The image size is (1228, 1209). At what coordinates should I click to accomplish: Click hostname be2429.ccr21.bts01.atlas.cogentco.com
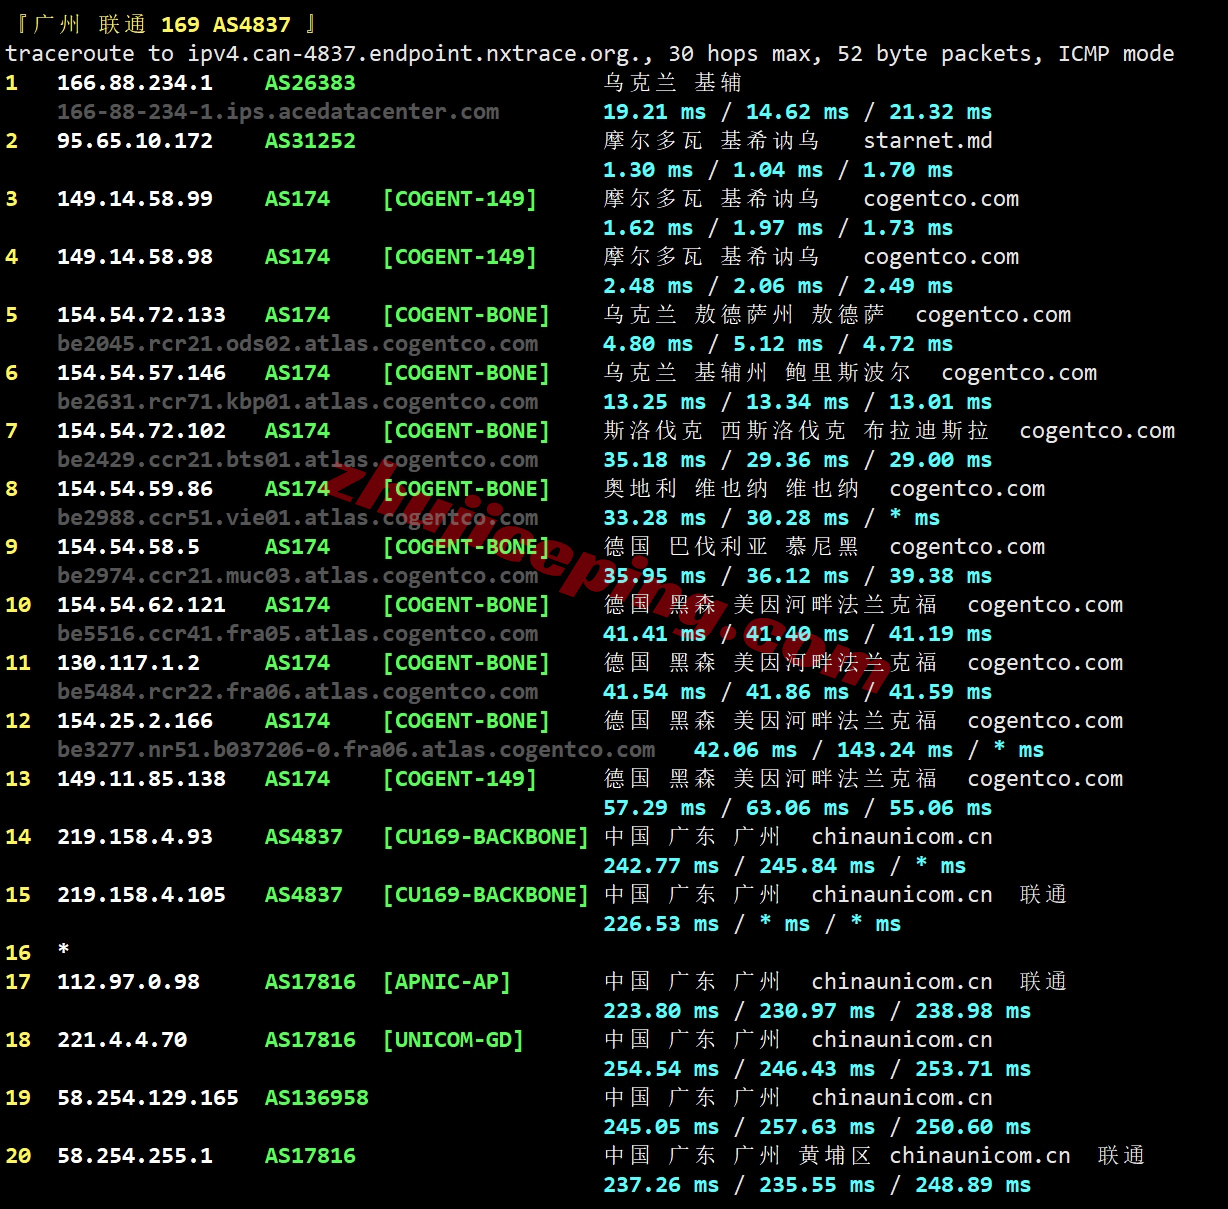pos(298,460)
